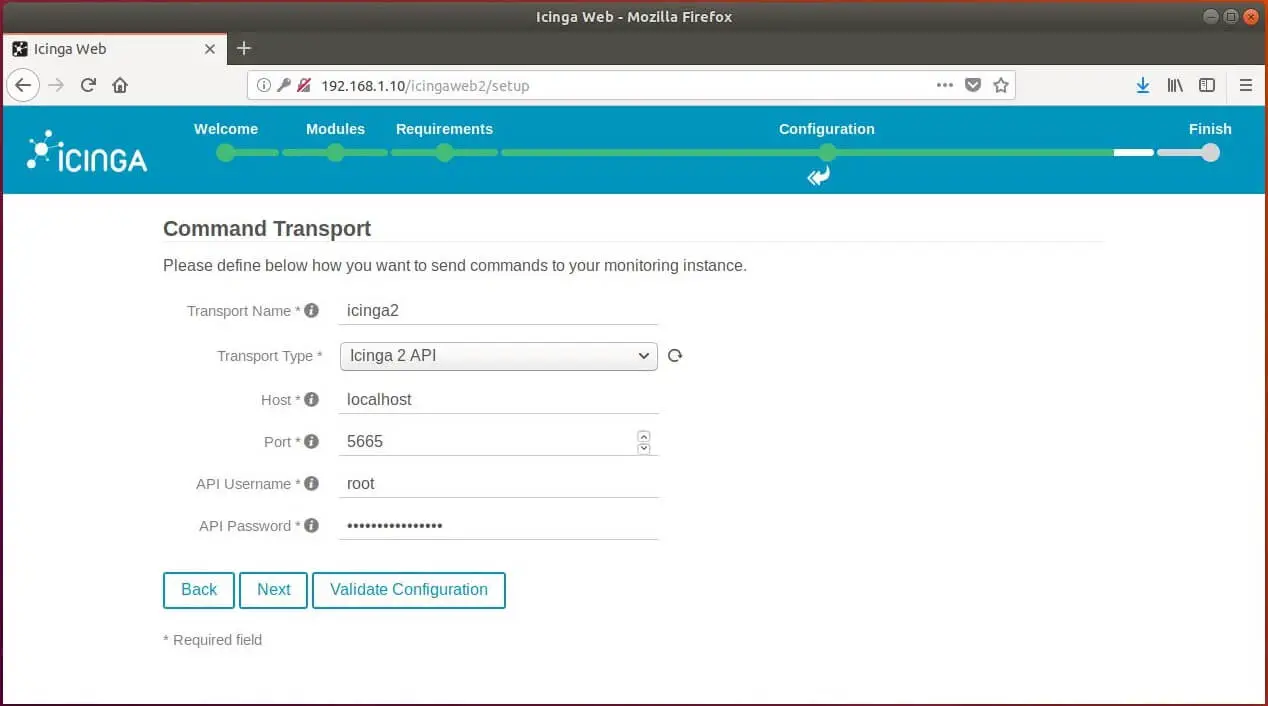Click the API Password info icon
The width and height of the screenshot is (1268, 706).
[311, 525]
